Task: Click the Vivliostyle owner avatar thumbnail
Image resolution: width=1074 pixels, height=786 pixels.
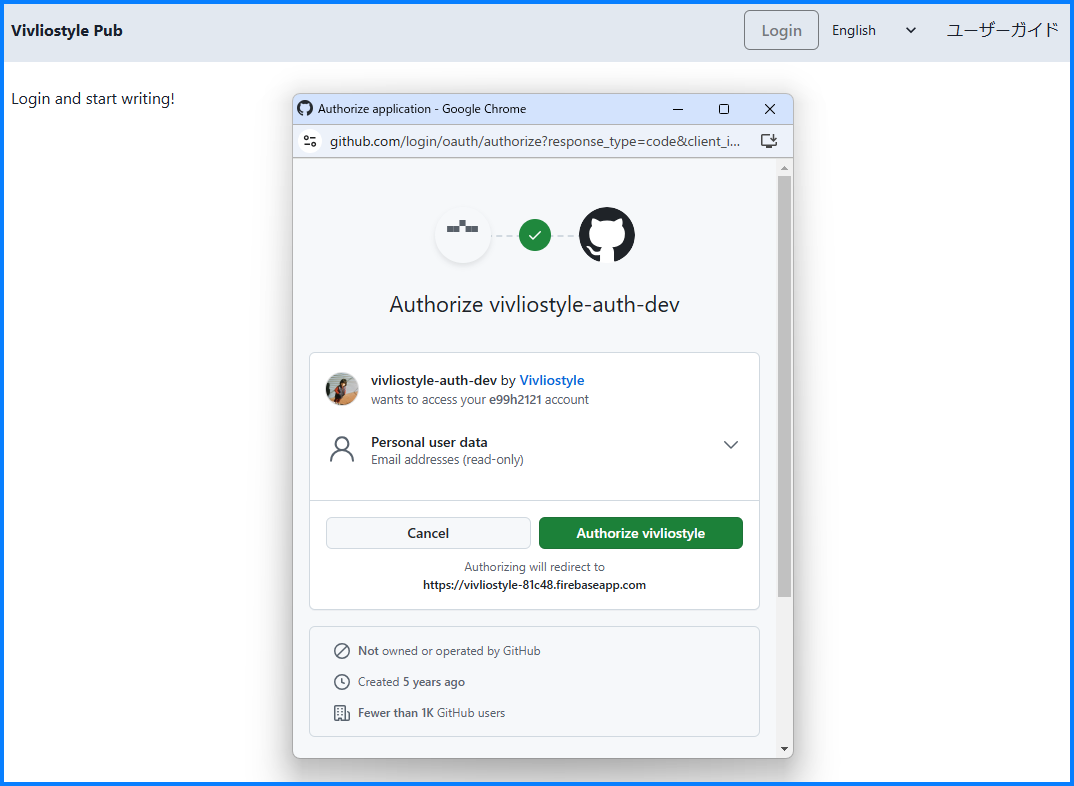Action: pos(342,389)
